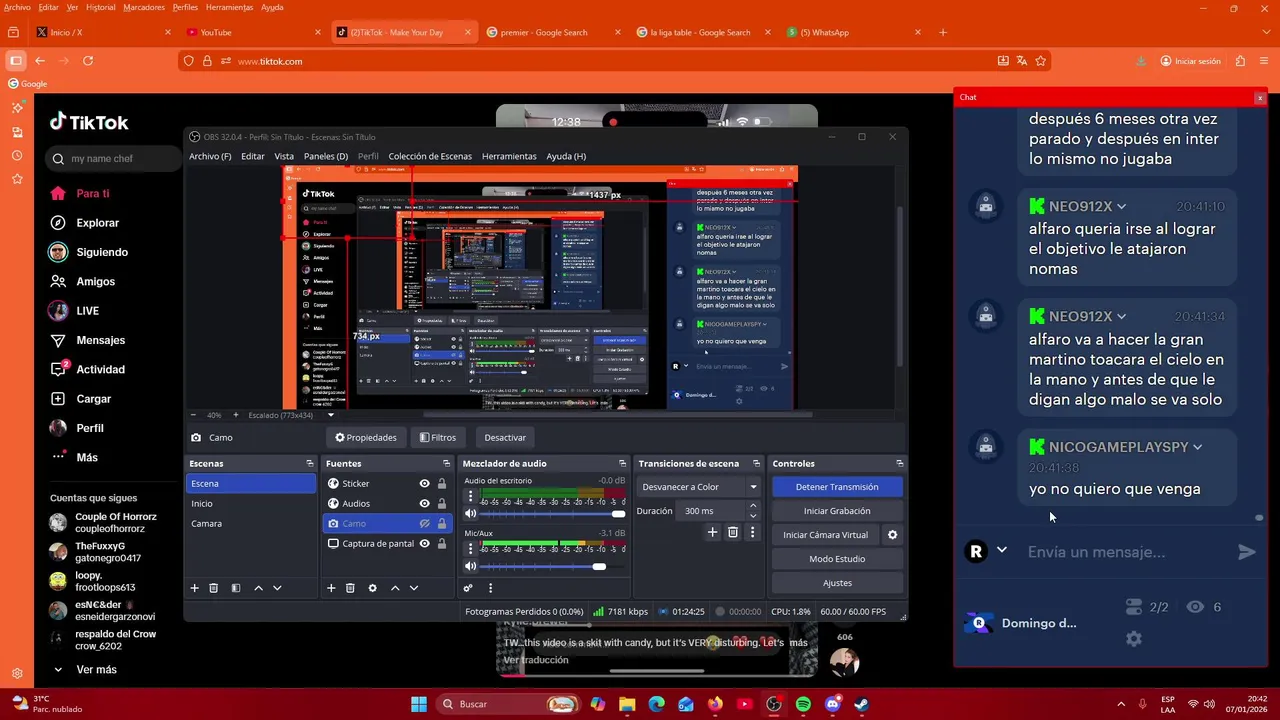The image size is (1280, 720).
Task: Zoom in the OBS preview with plus
Action: click(x=236, y=415)
